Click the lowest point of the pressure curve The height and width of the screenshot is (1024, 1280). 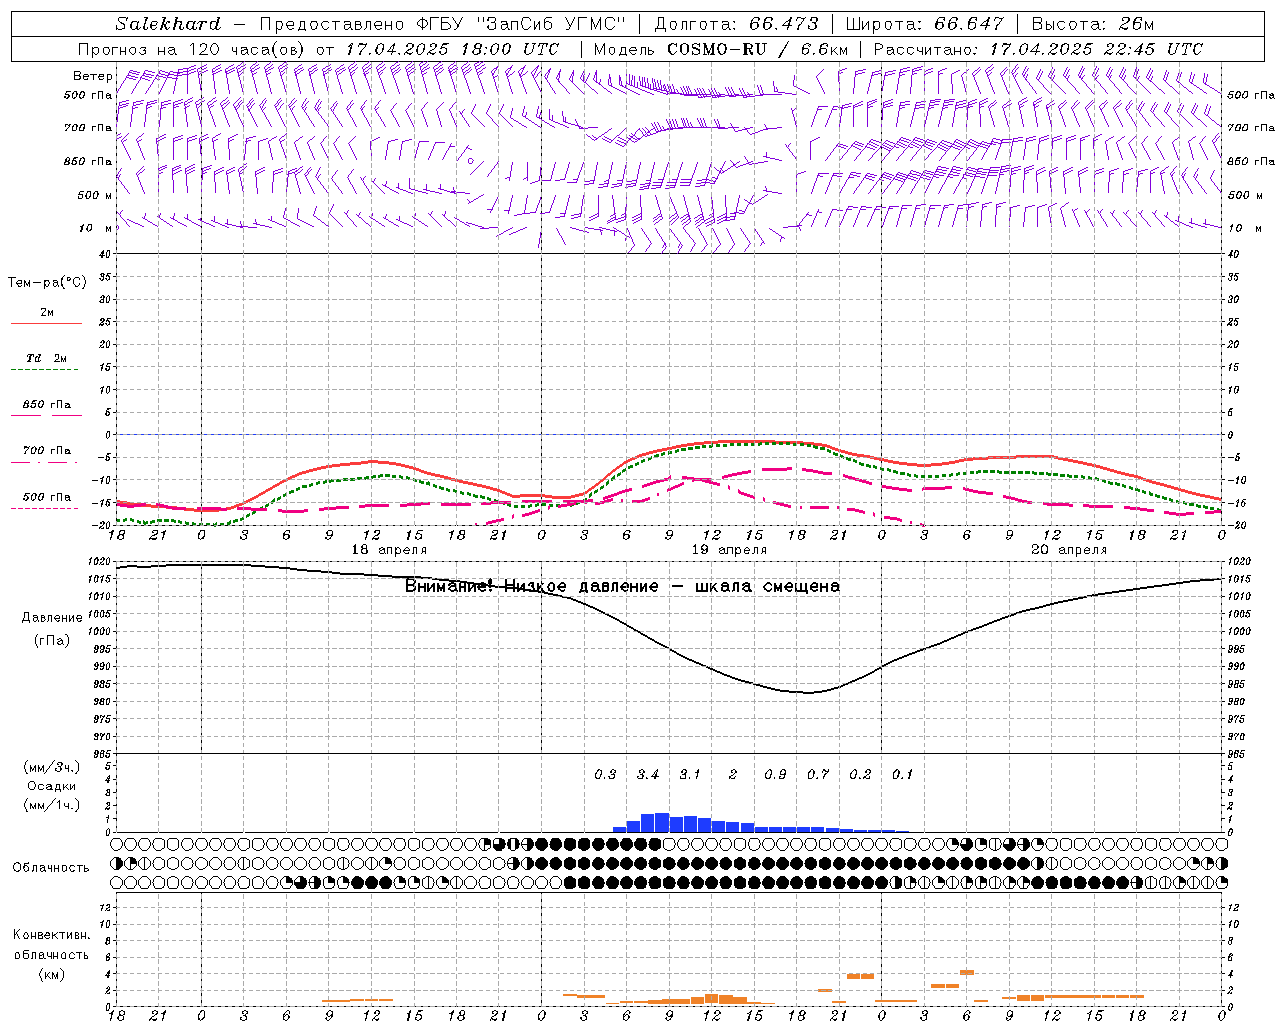point(808,692)
